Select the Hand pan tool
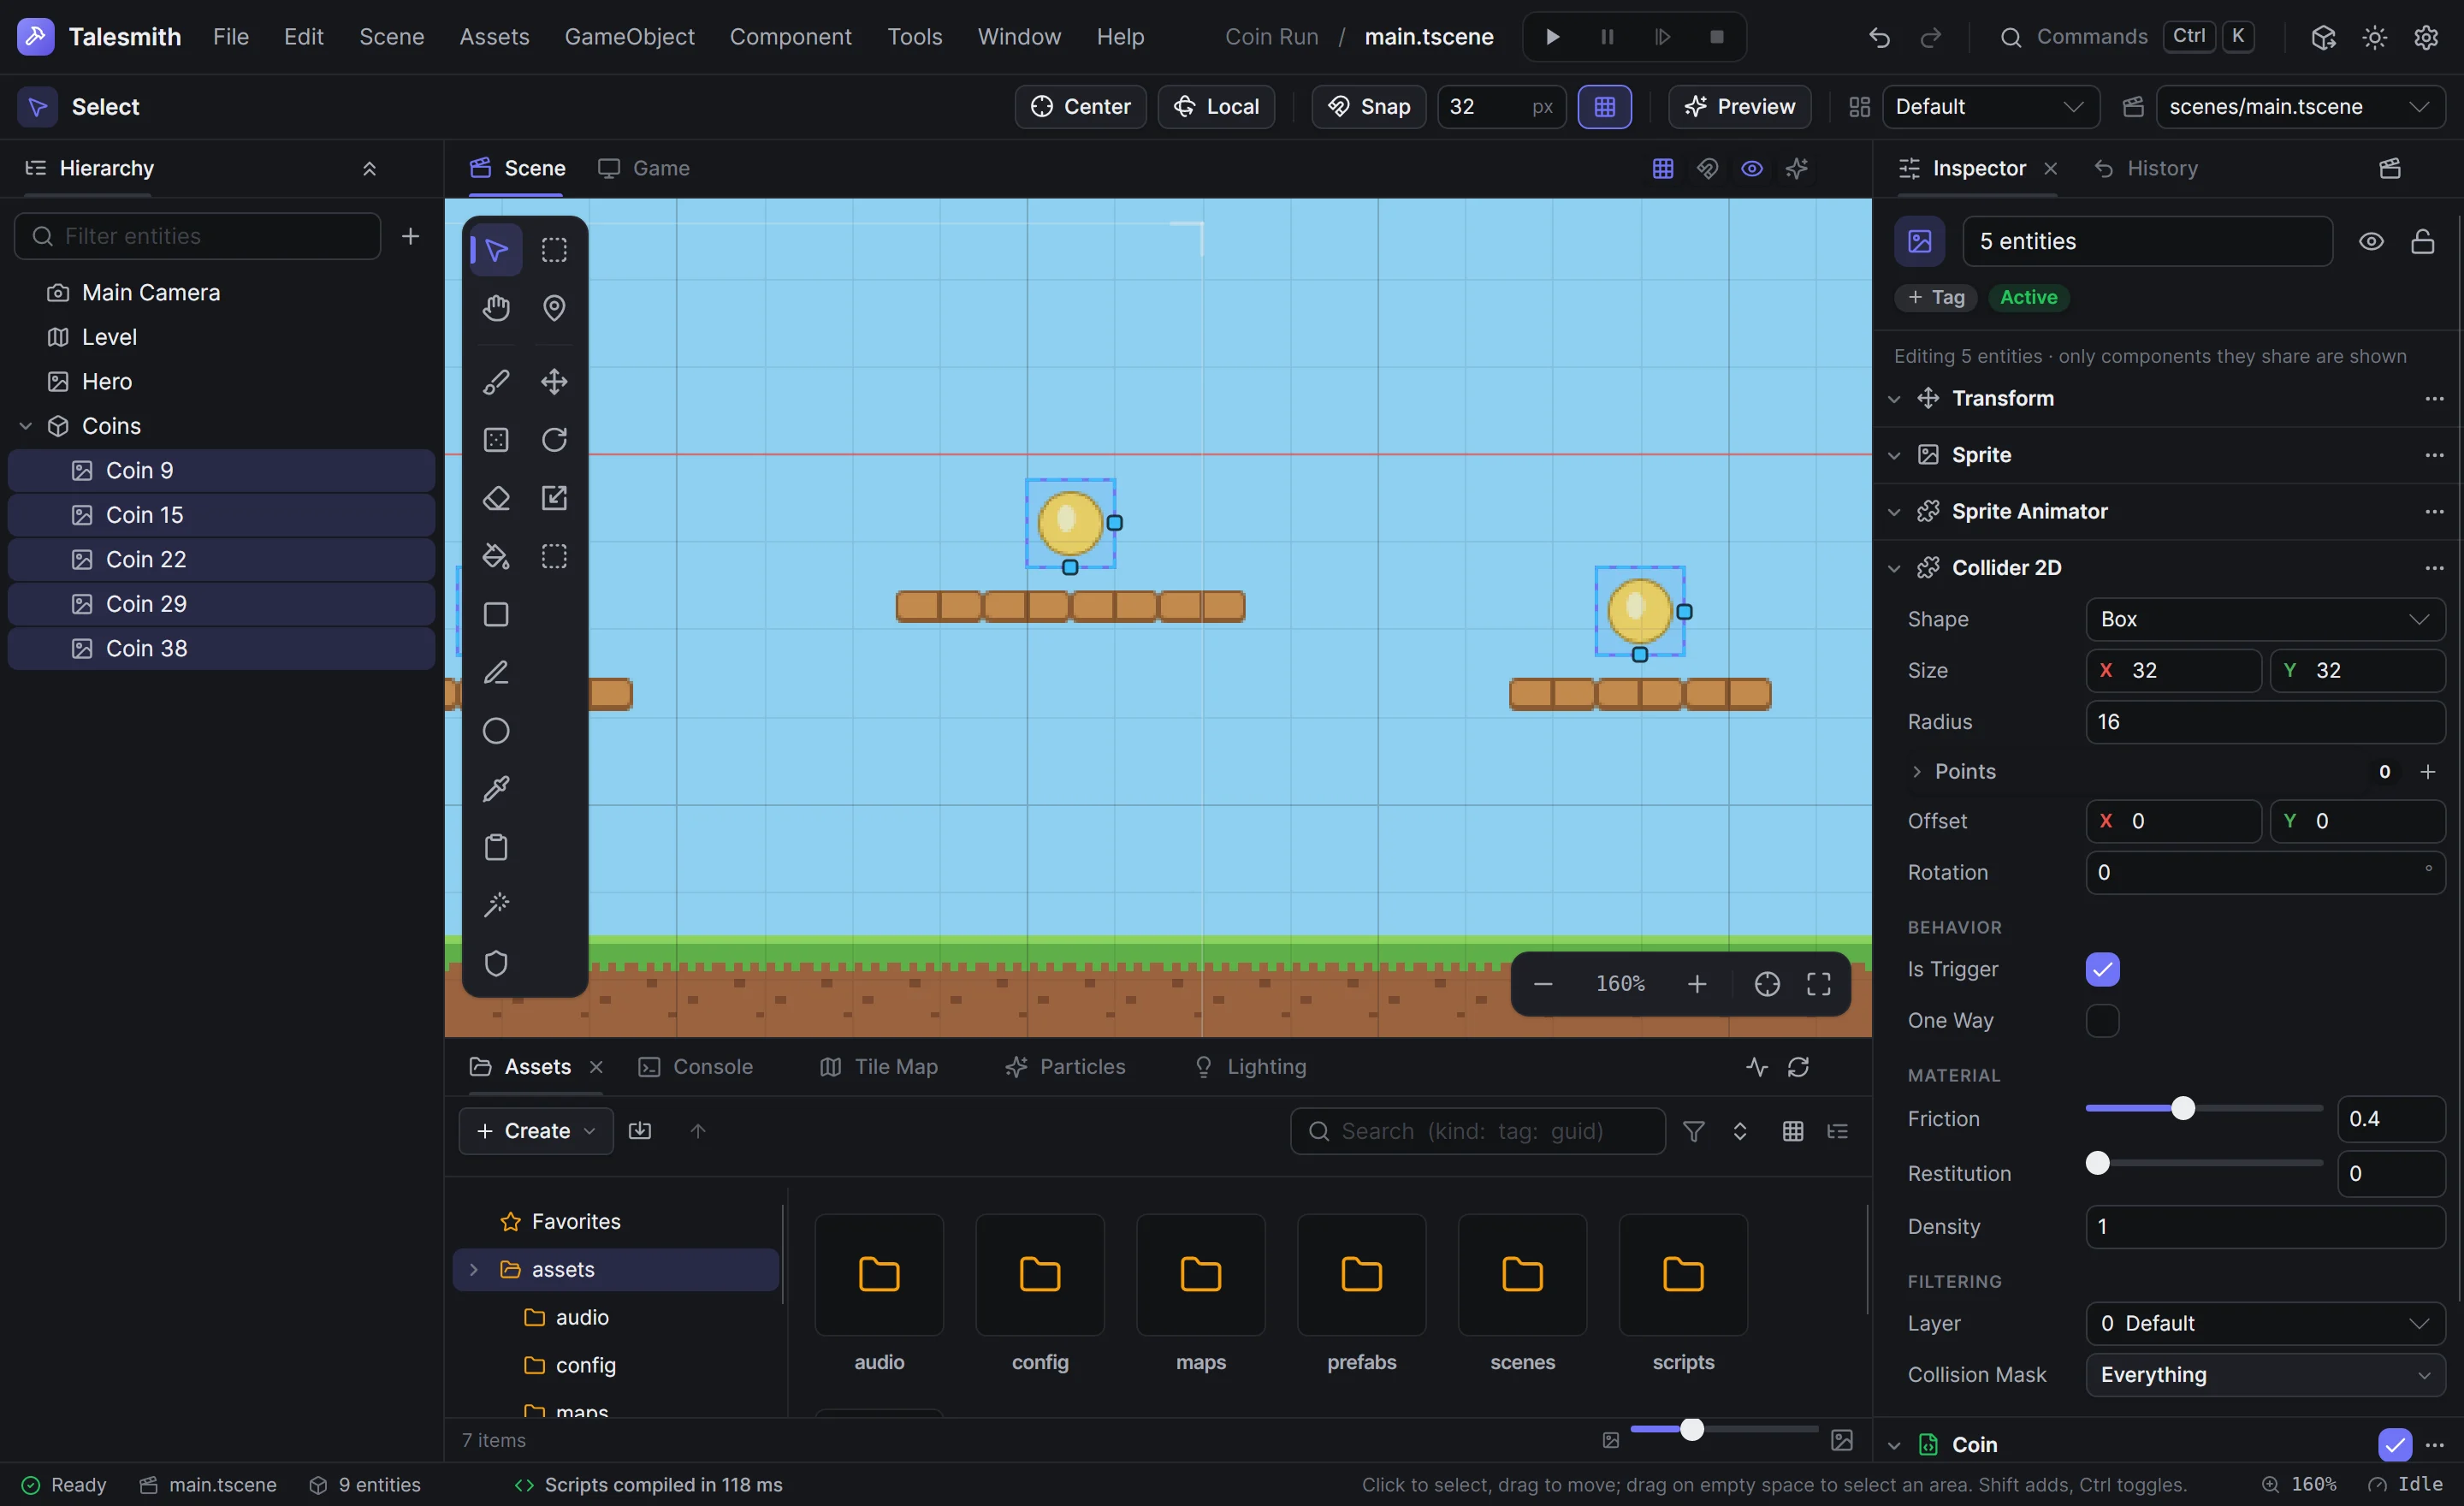 coord(496,308)
